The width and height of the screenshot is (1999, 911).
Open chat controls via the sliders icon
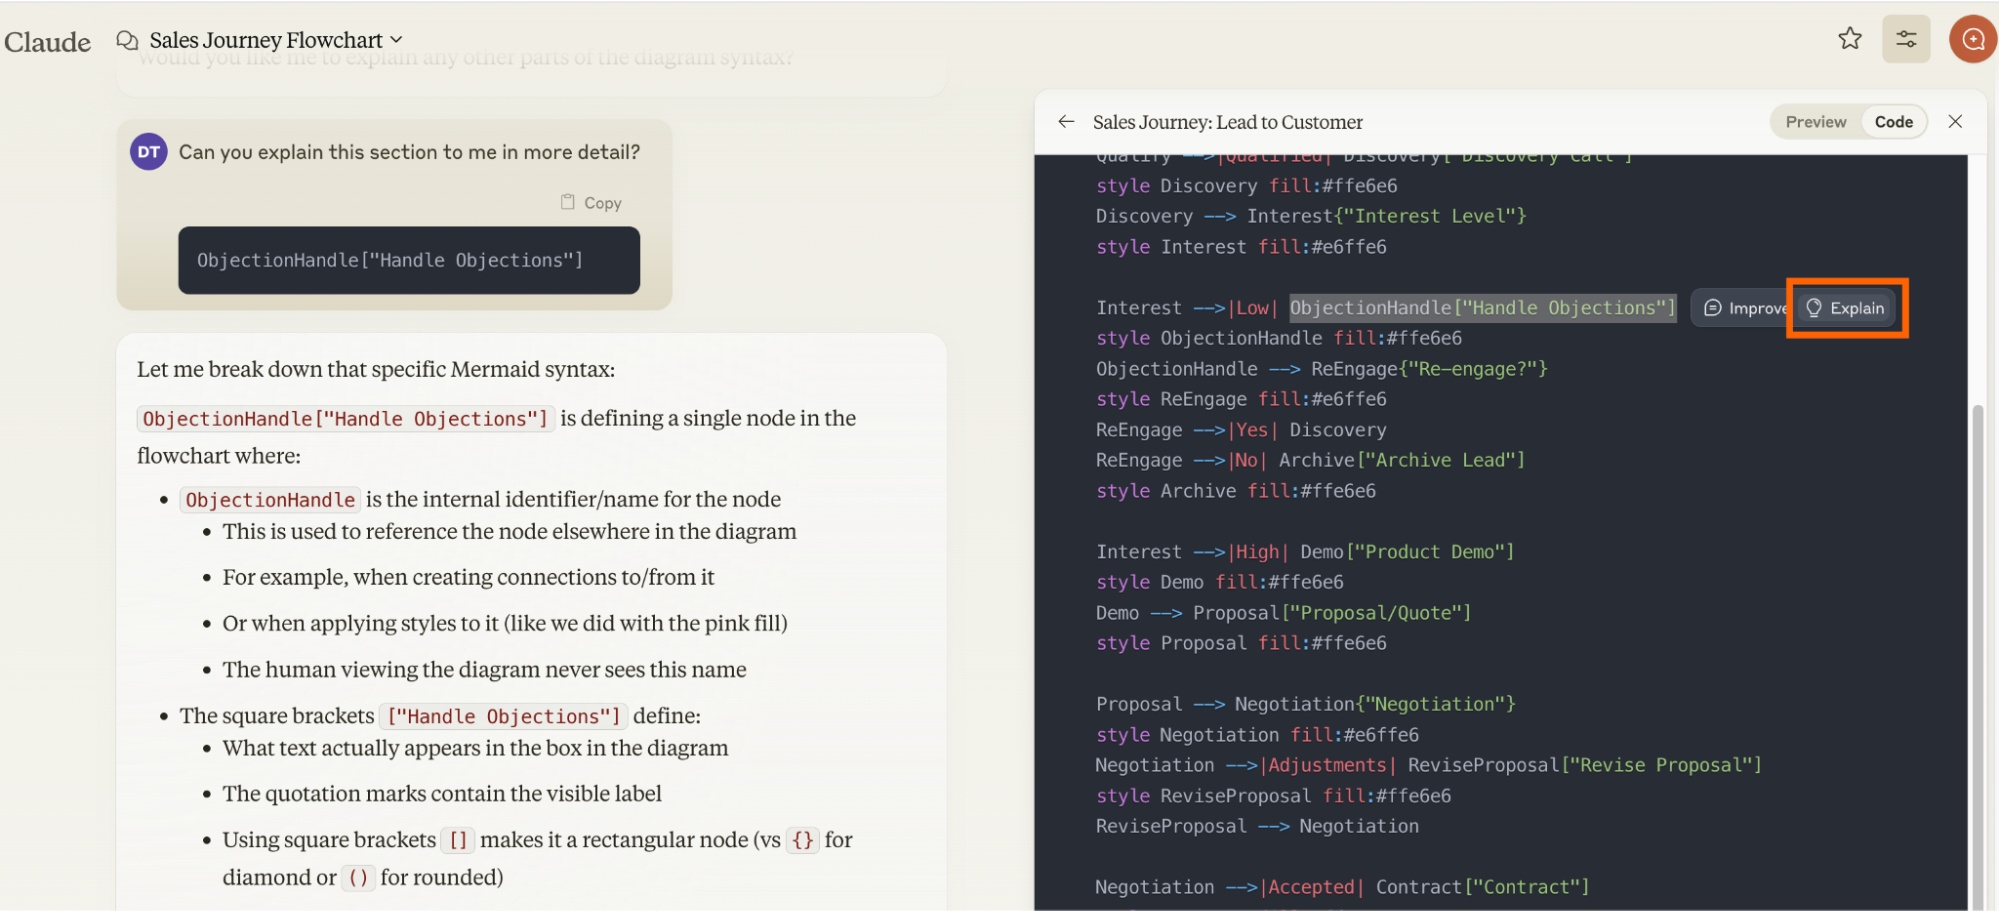1905,39
